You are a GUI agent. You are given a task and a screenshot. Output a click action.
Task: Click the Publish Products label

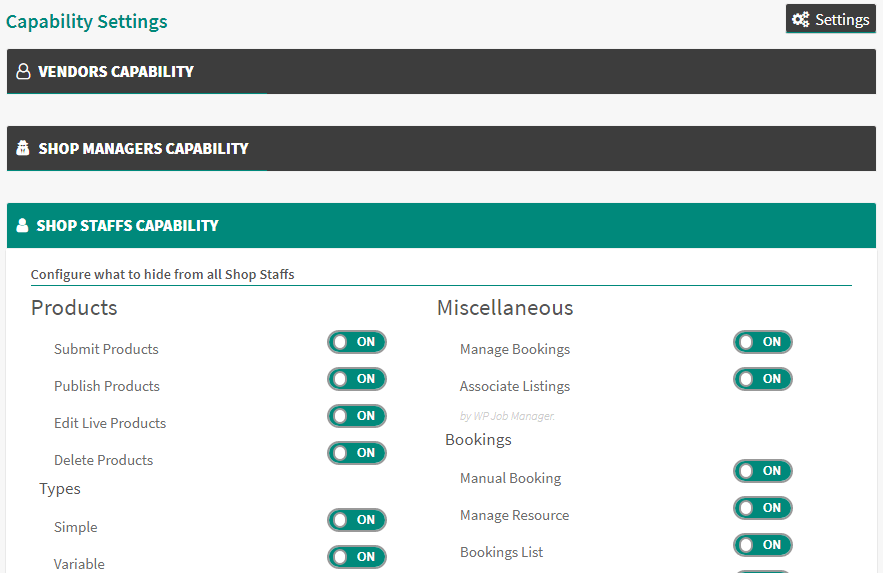pyautogui.click(x=107, y=386)
